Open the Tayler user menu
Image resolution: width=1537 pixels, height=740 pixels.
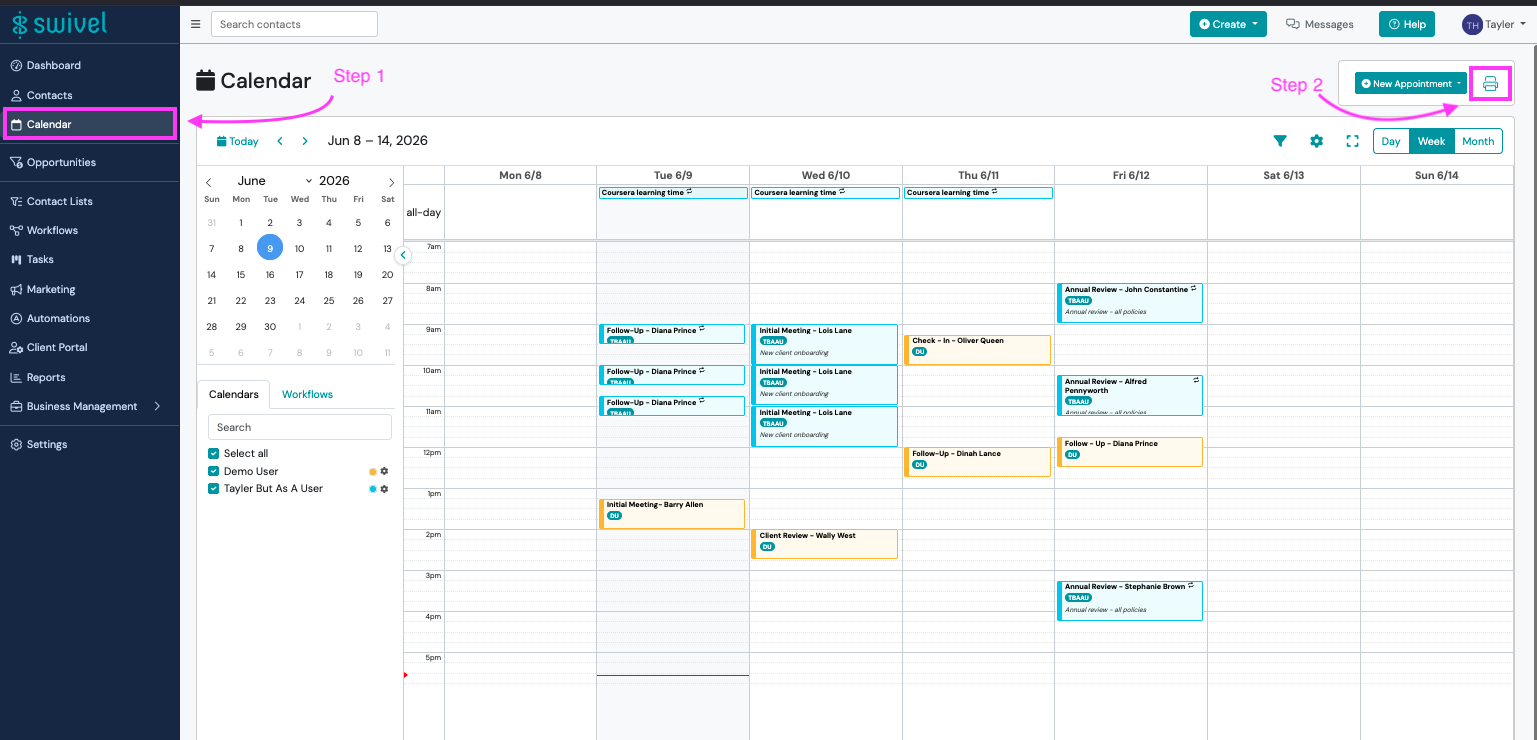[x=1494, y=24]
